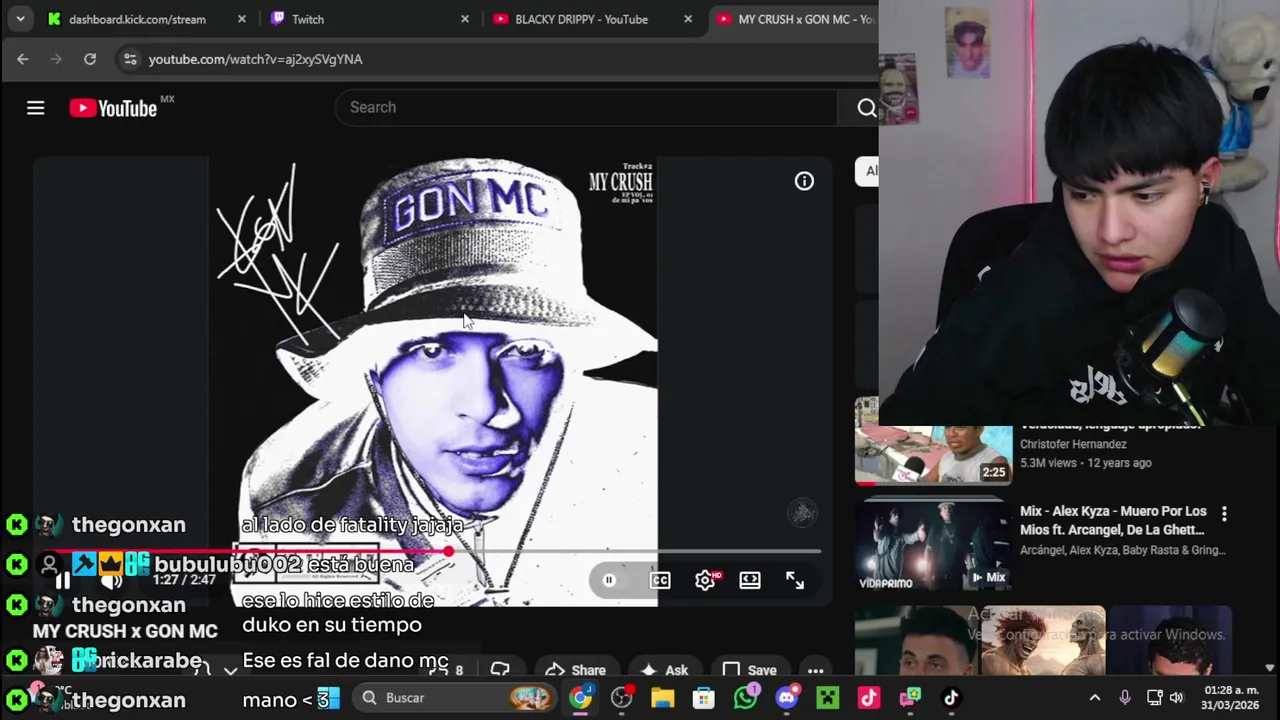Show hidden system tray icons chevron

tap(1095, 698)
